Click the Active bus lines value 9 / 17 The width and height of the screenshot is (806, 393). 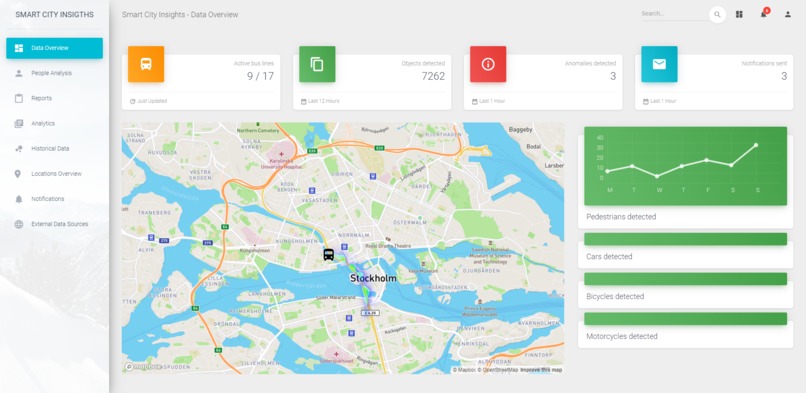pyautogui.click(x=260, y=77)
